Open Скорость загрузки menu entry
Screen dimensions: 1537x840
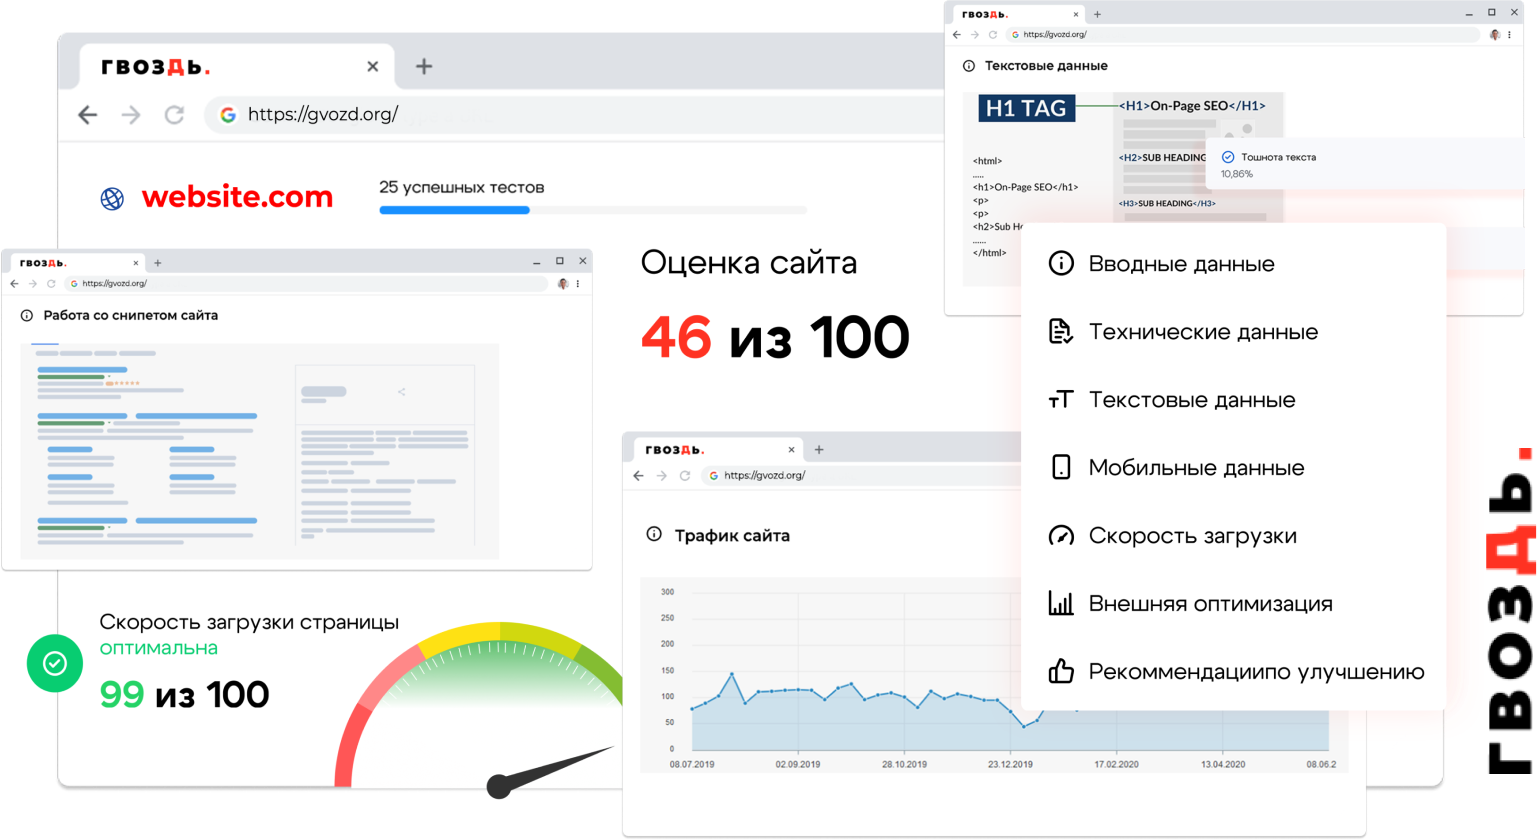(x=1192, y=536)
